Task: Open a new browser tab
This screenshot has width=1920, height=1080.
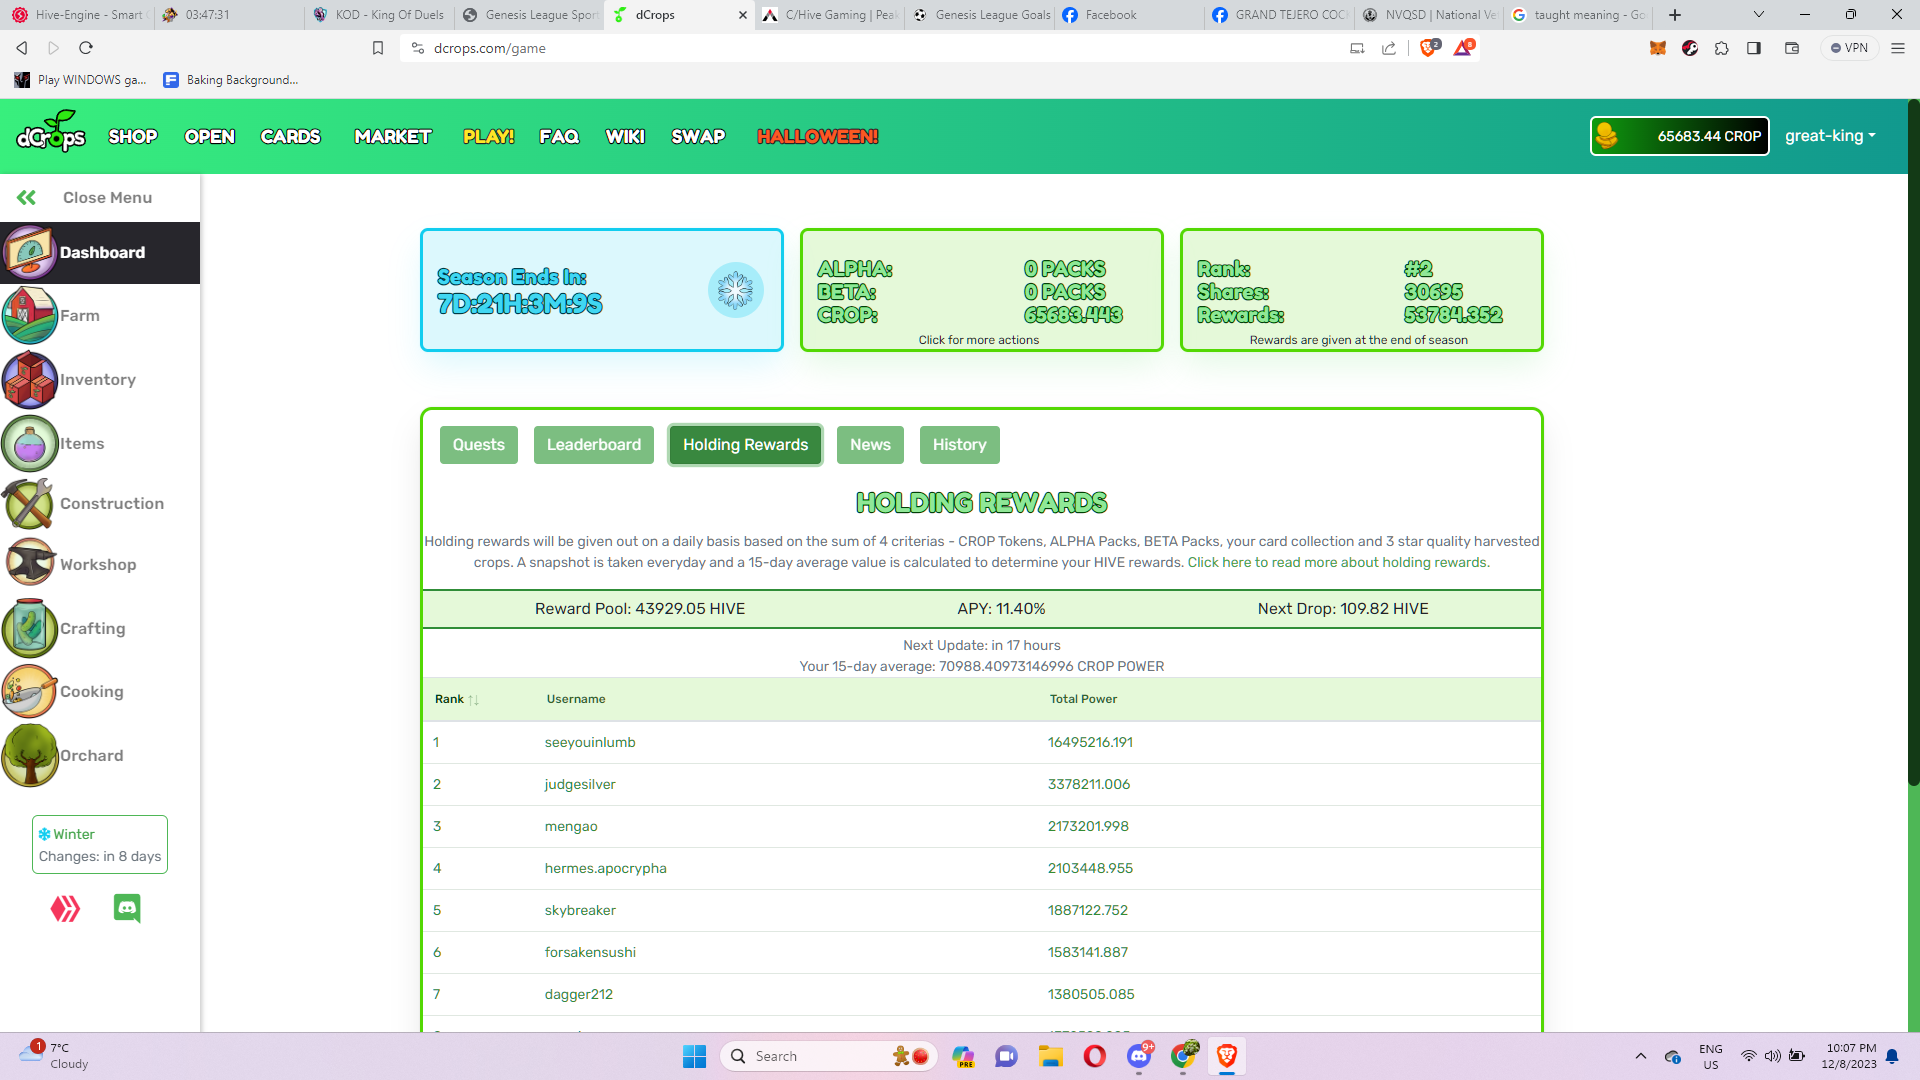Action: point(1675,15)
